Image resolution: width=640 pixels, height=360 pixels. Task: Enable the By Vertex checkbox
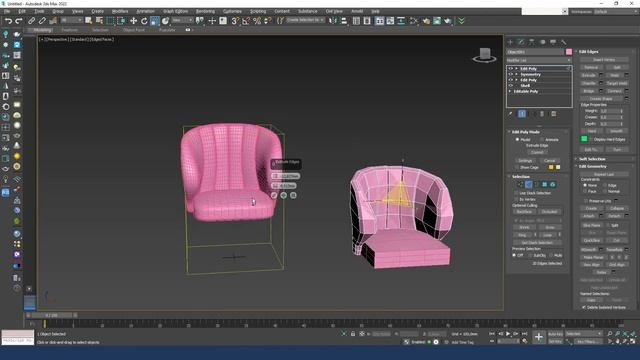[516, 199]
